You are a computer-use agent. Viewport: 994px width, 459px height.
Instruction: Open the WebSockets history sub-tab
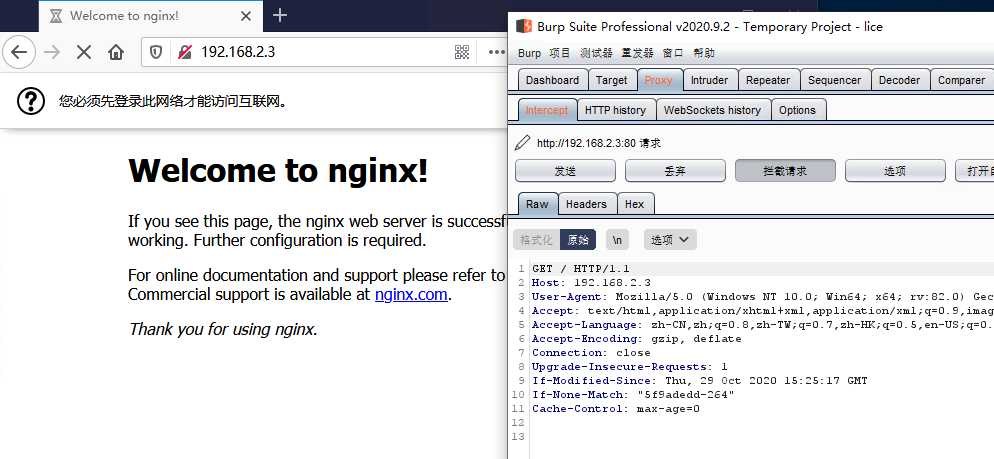[713, 110]
